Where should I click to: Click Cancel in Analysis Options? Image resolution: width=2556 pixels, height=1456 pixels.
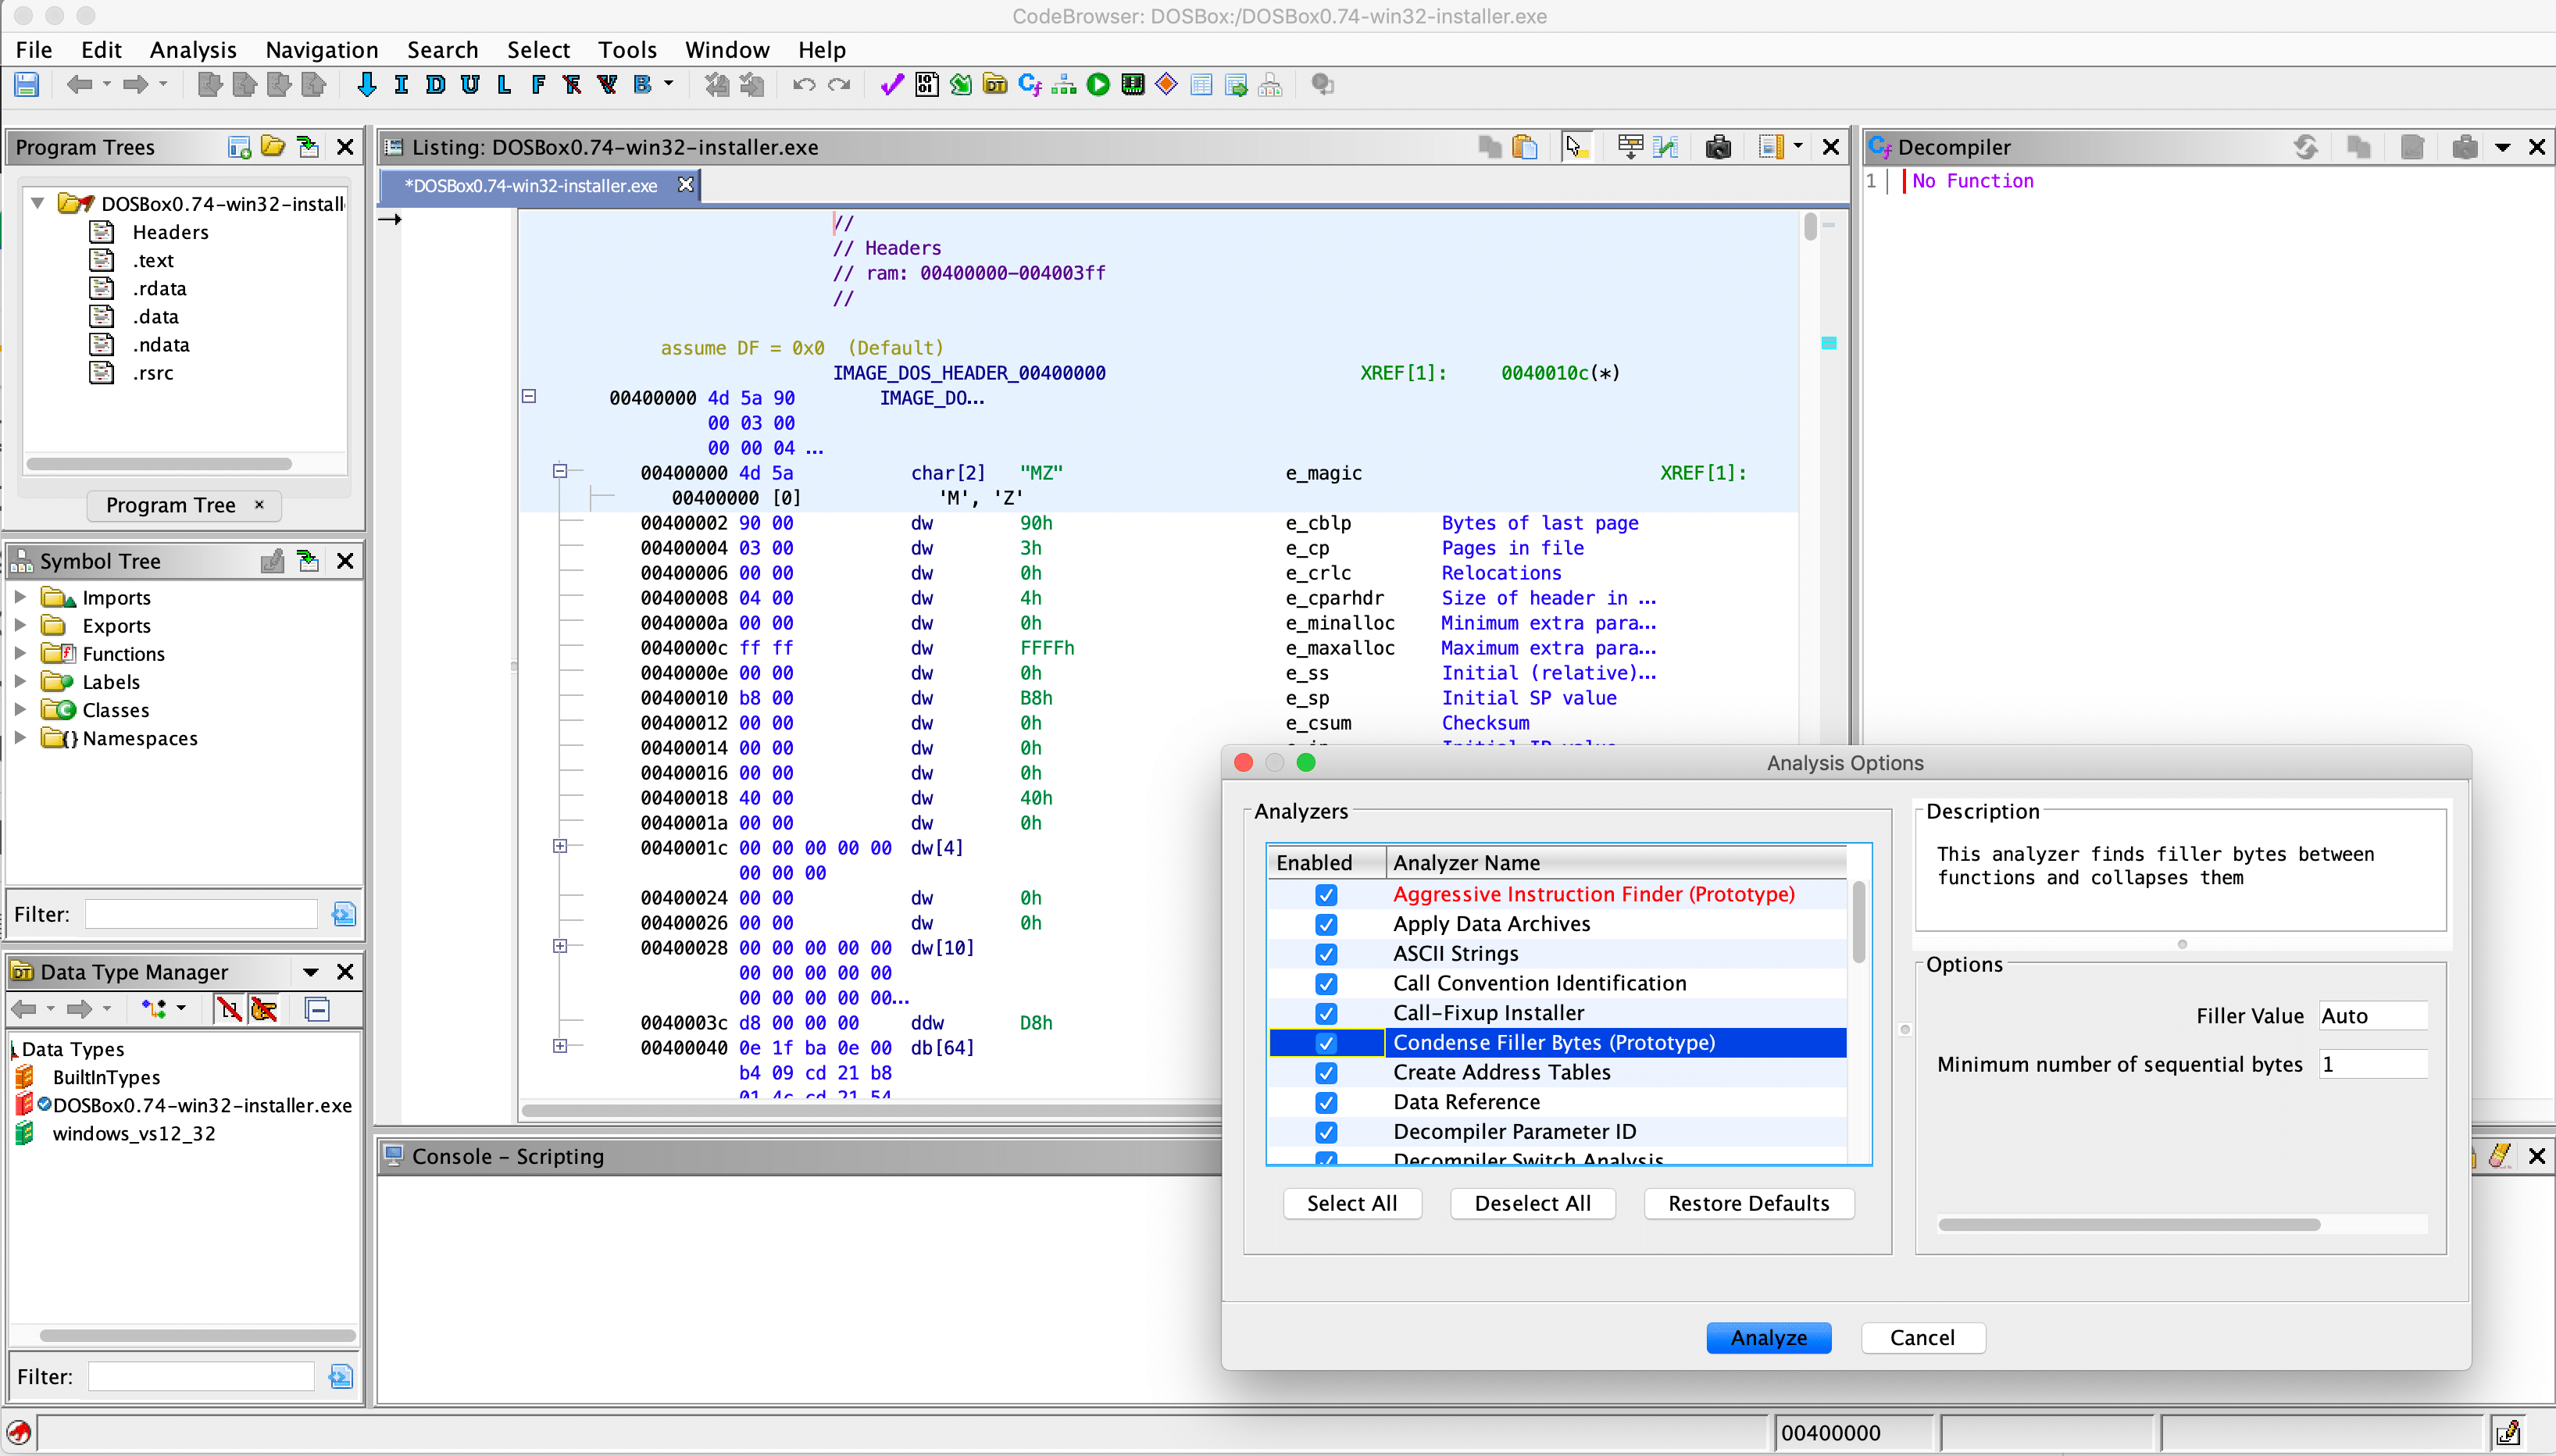1922,1337
